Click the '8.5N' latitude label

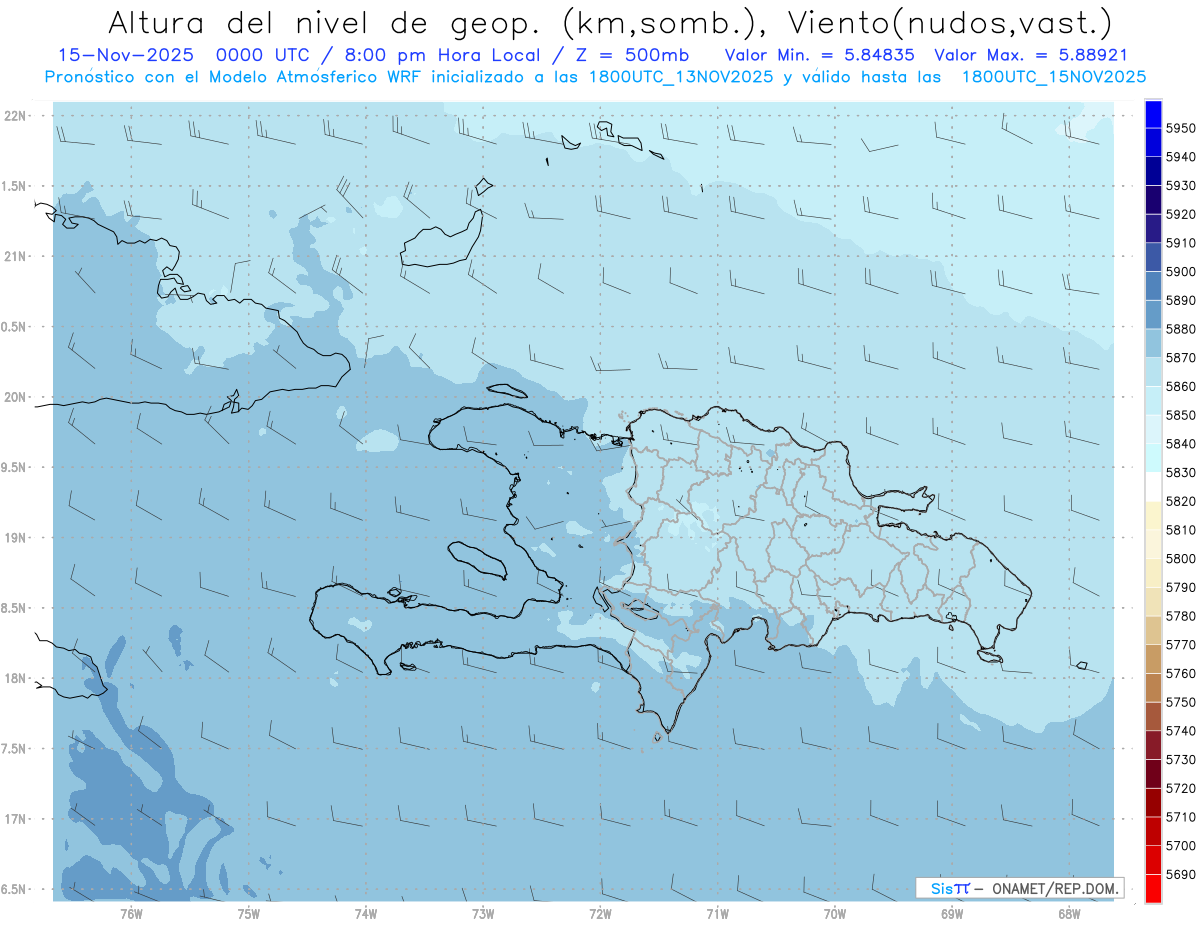[14, 608]
